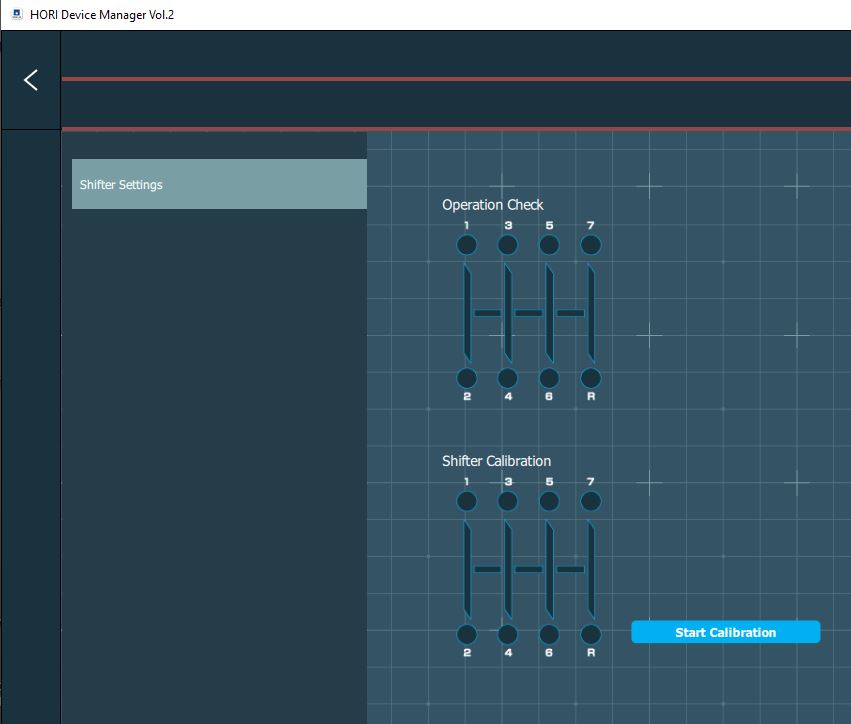Click gear 3 circle in Shifter Calibration
Image resolution: width=851 pixels, height=724 pixels.
pos(508,501)
